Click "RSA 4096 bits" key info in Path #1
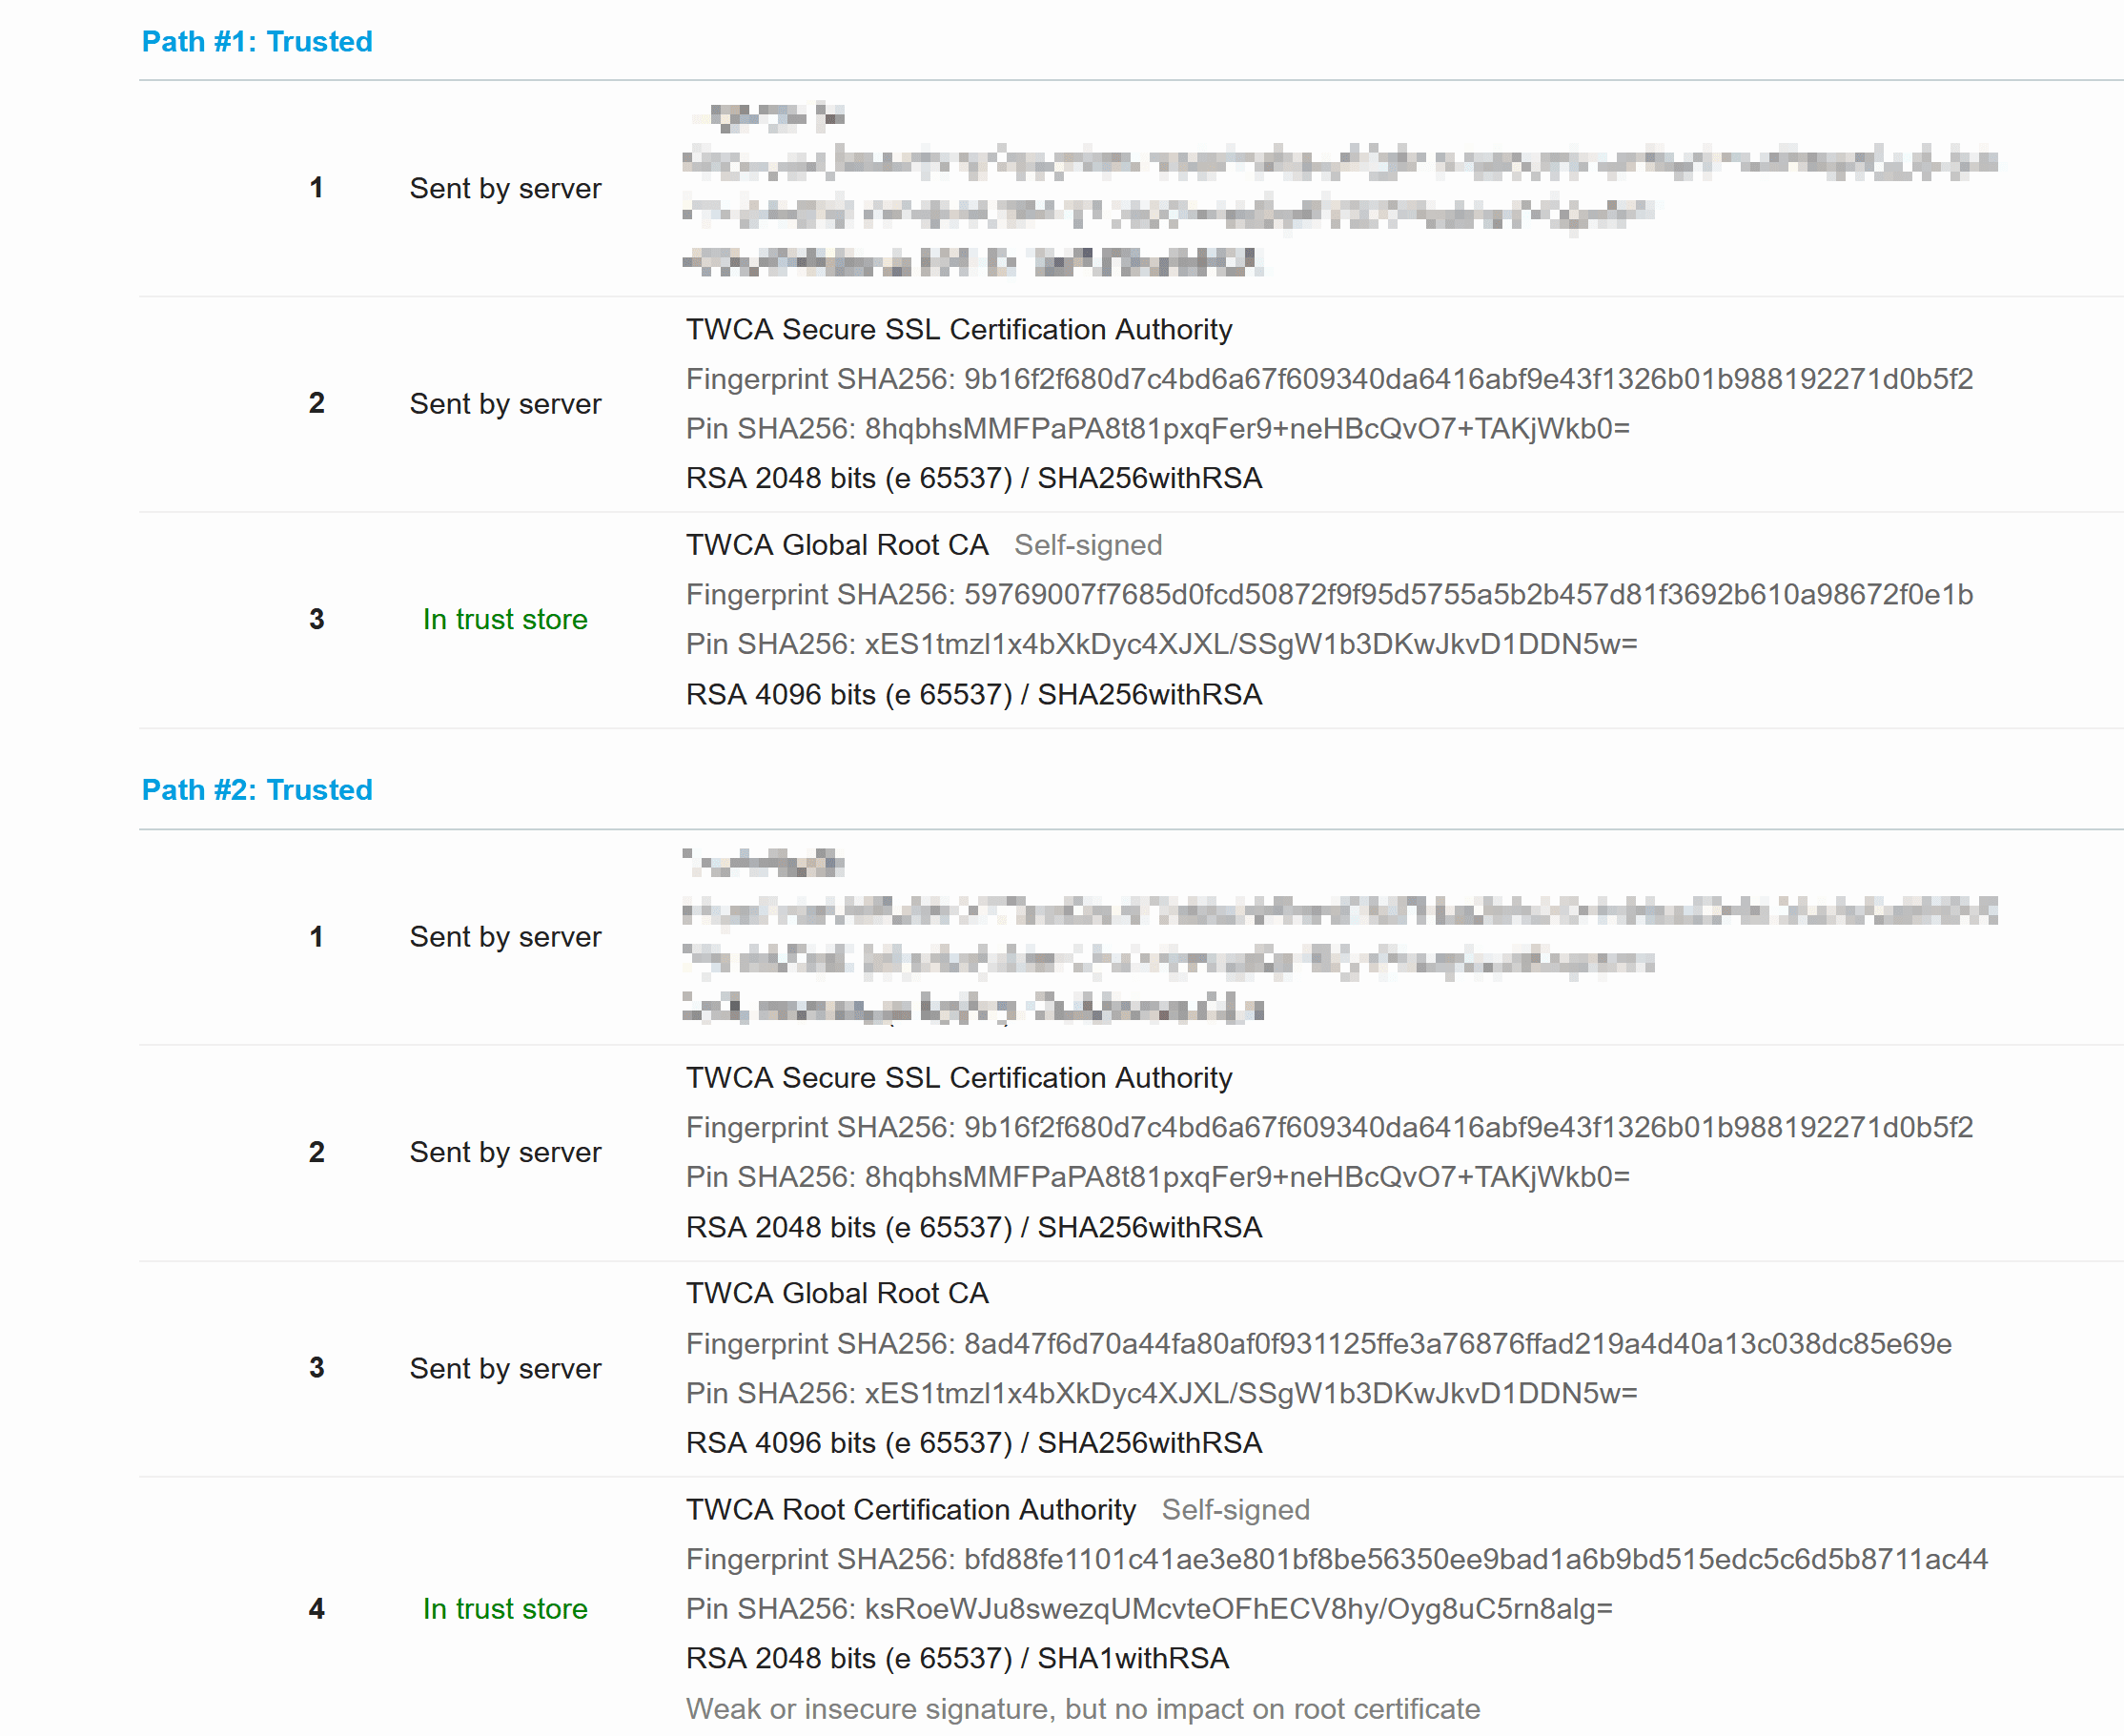 click(973, 694)
